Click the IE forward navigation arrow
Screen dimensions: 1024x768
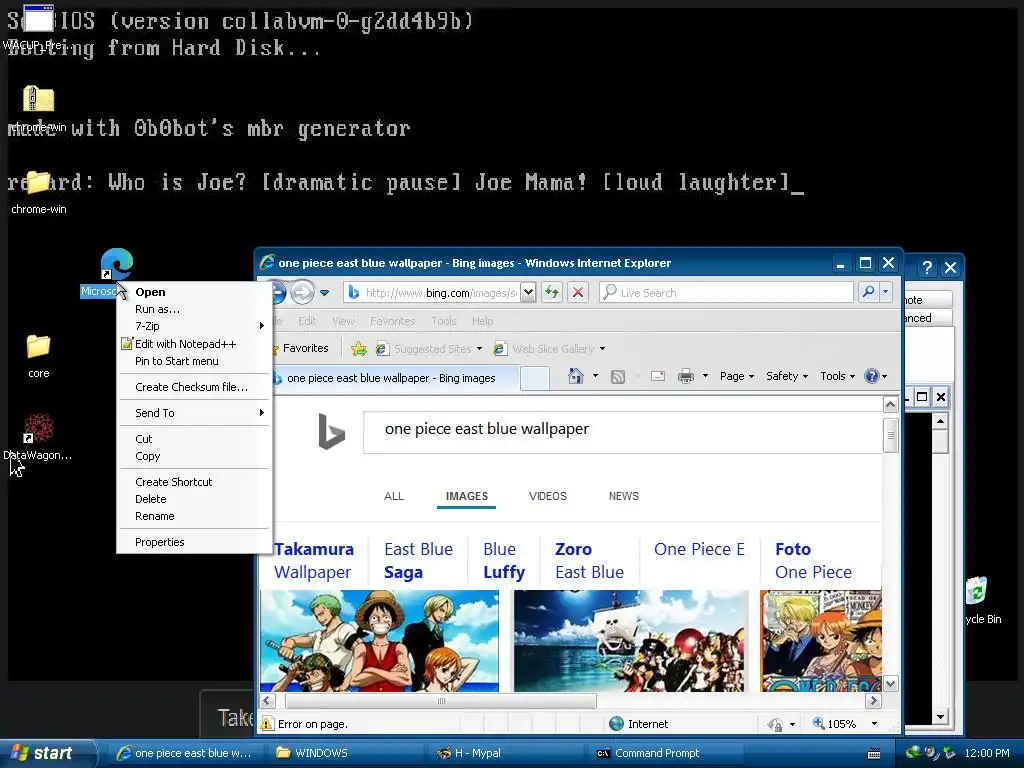(x=302, y=293)
